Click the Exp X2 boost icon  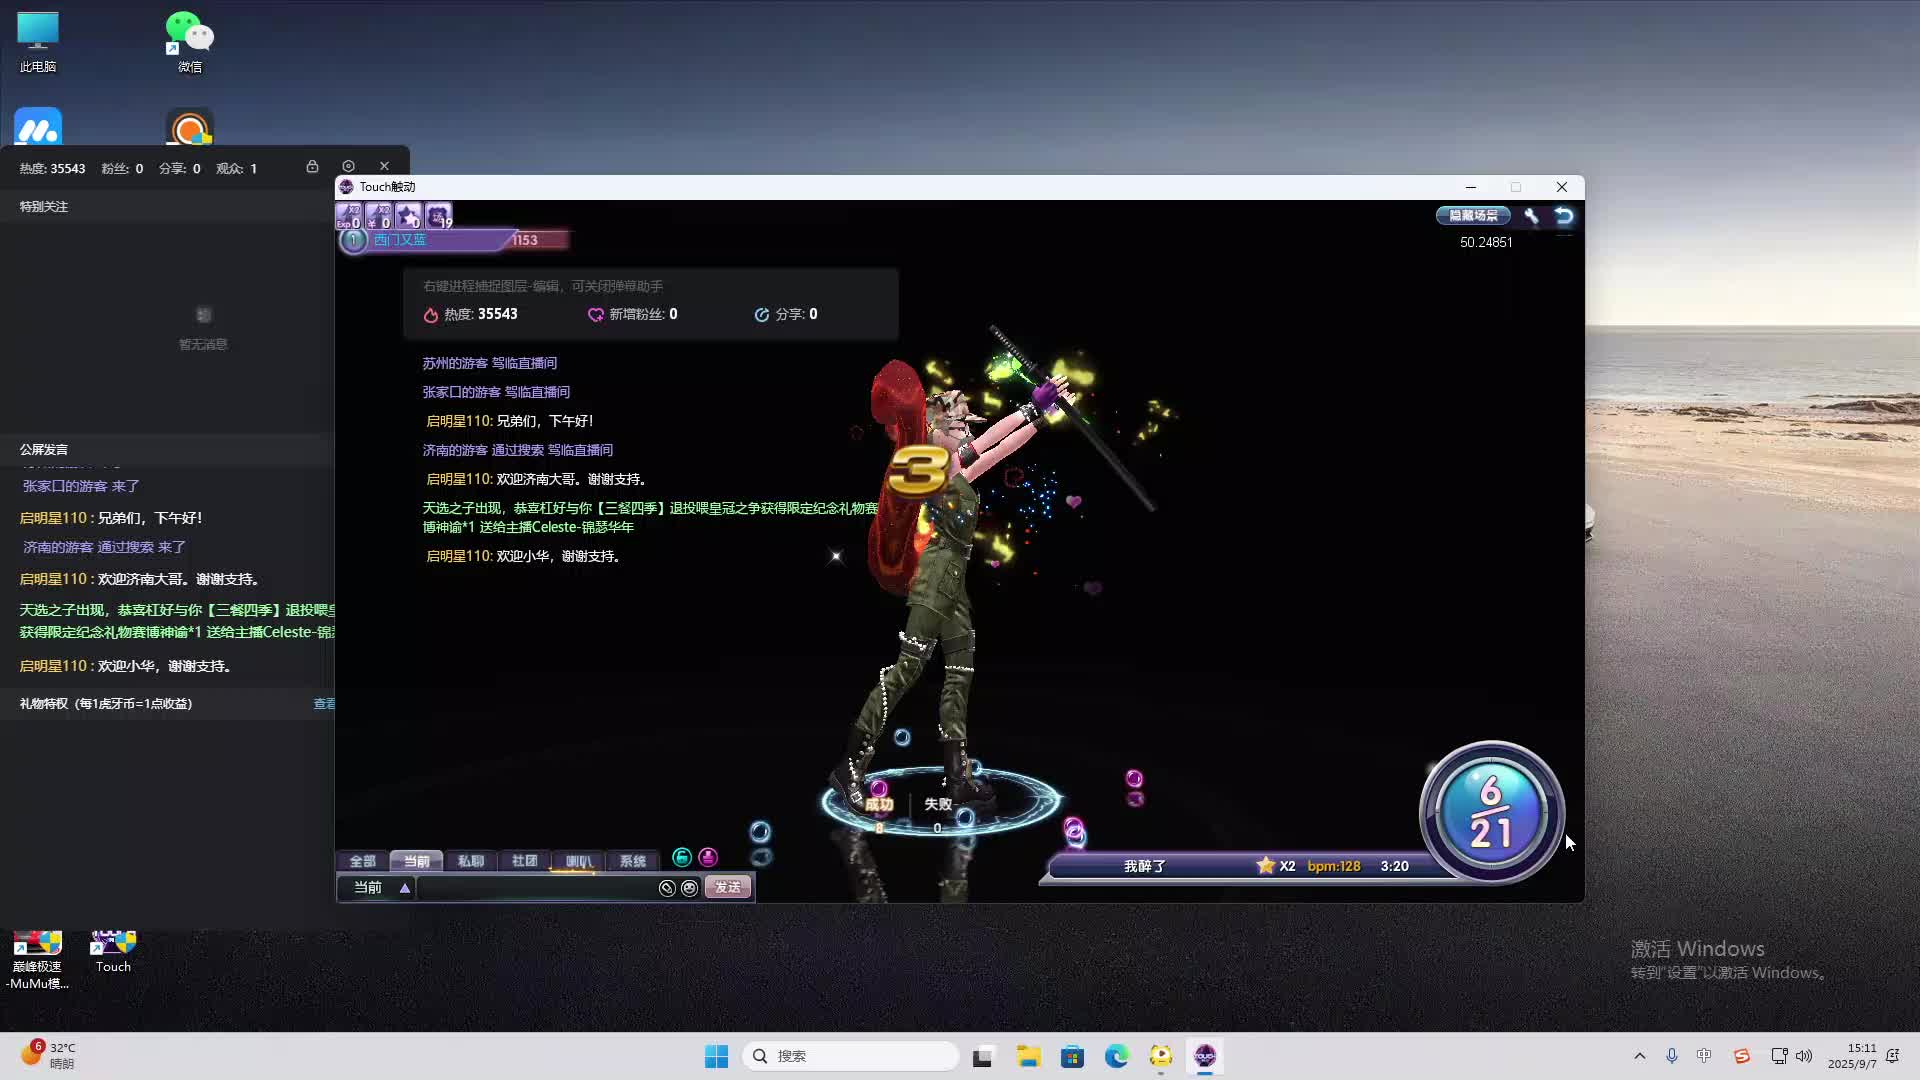348,215
